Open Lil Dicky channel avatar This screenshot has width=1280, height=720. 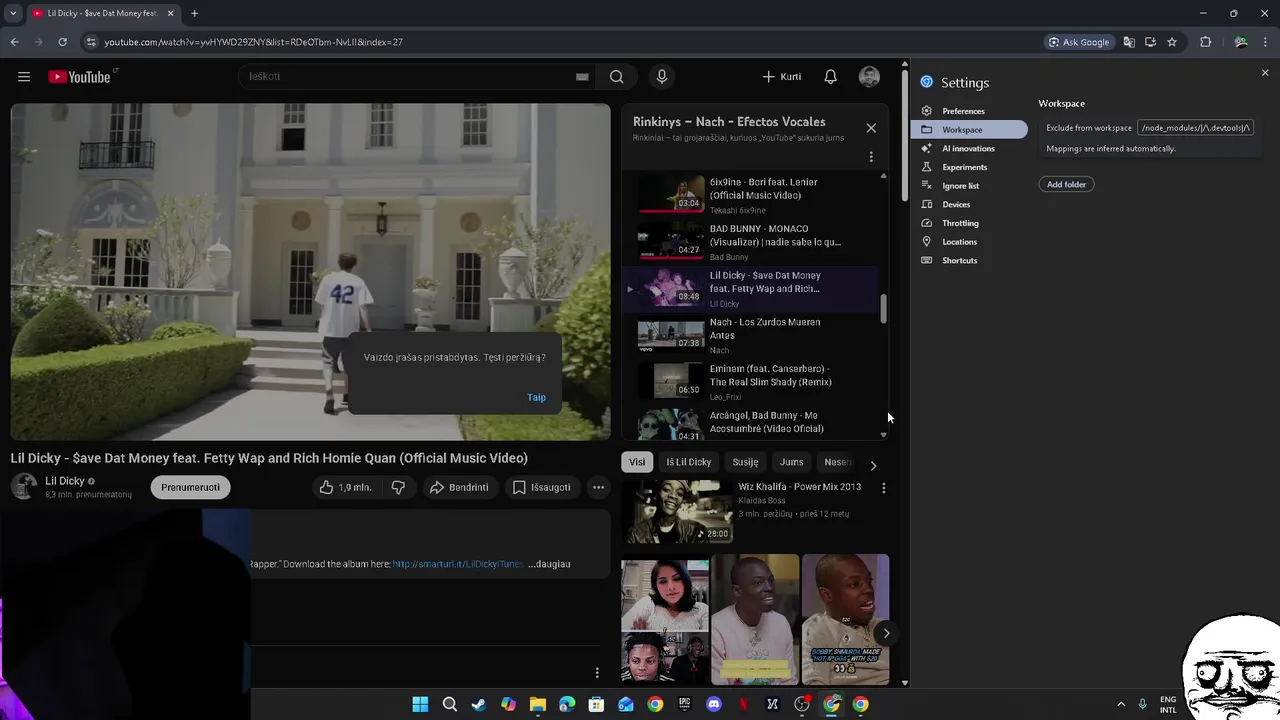pyautogui.click(x=24, y=487)
